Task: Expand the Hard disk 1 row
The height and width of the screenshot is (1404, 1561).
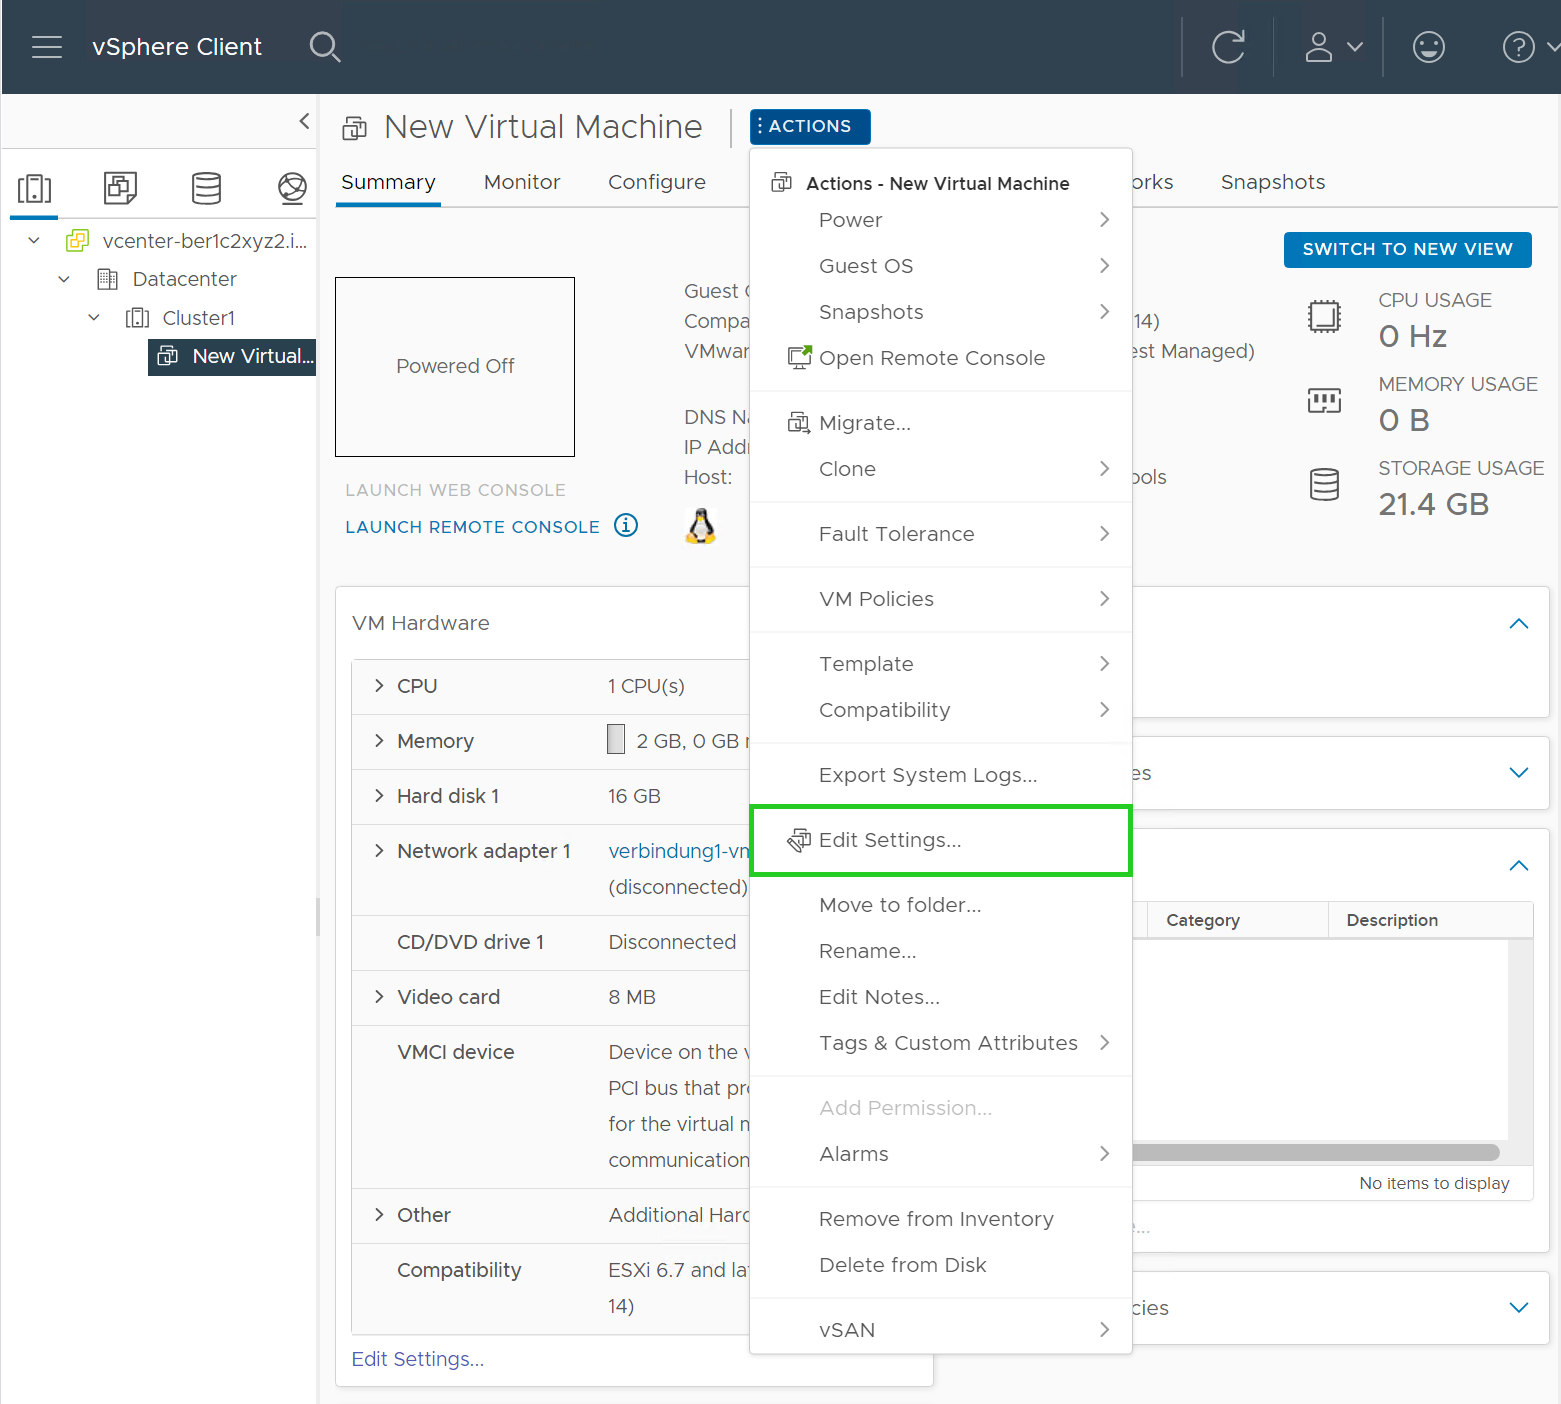Action: coord(379,796)
